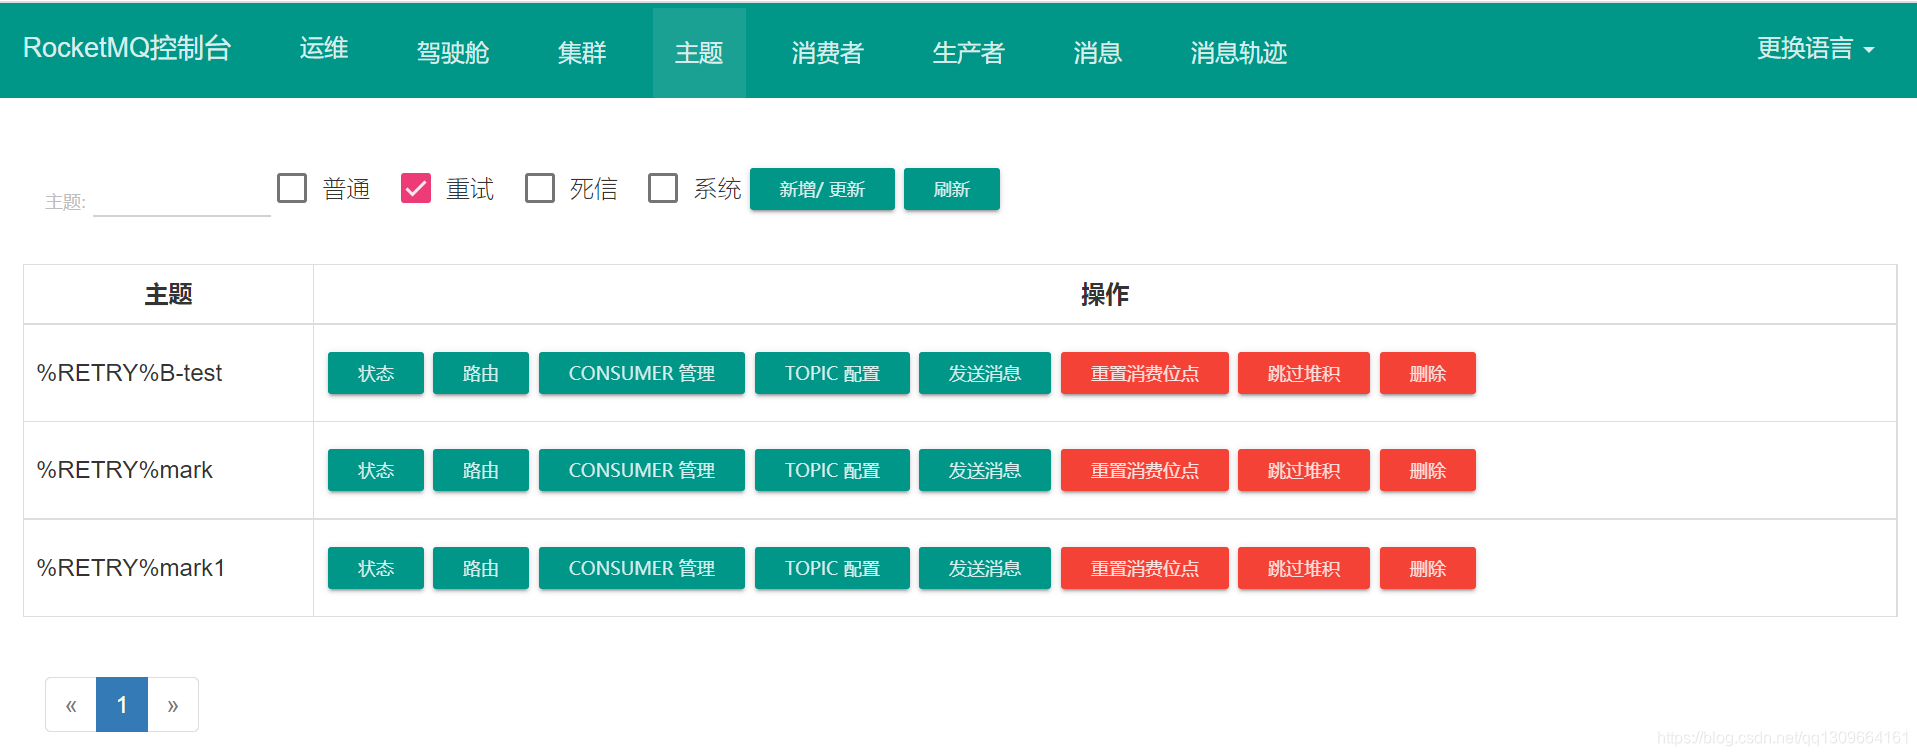Enable the 系统 checkbox
The image size is (1917, 756).
[x=663, y=188]
